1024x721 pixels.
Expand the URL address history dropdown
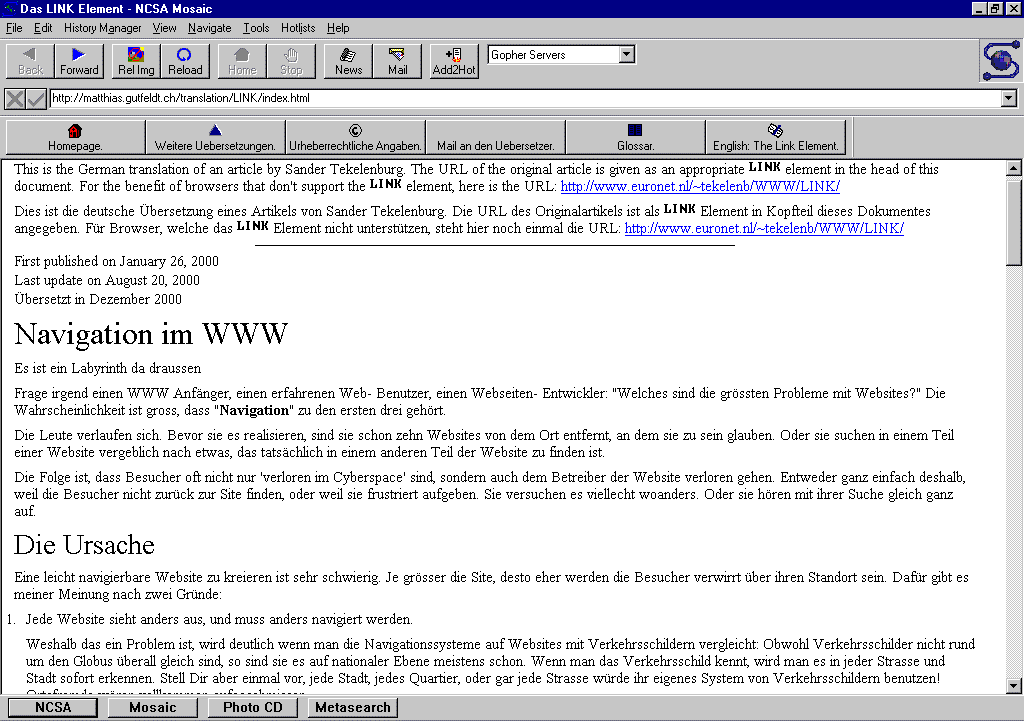[1008, 99]
